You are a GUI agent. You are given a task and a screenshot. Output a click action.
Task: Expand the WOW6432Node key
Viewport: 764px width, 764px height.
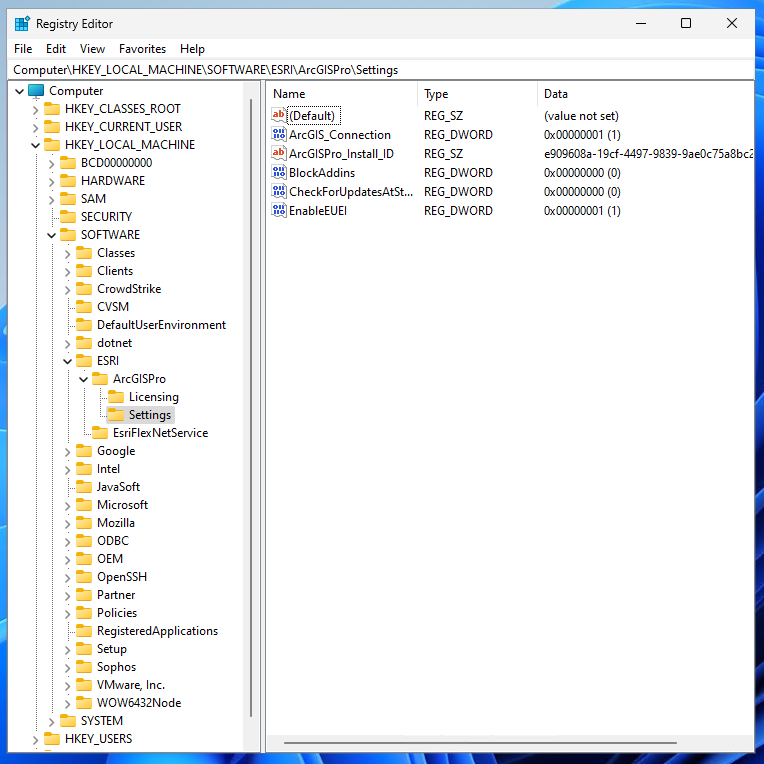[x=68, y=704]
